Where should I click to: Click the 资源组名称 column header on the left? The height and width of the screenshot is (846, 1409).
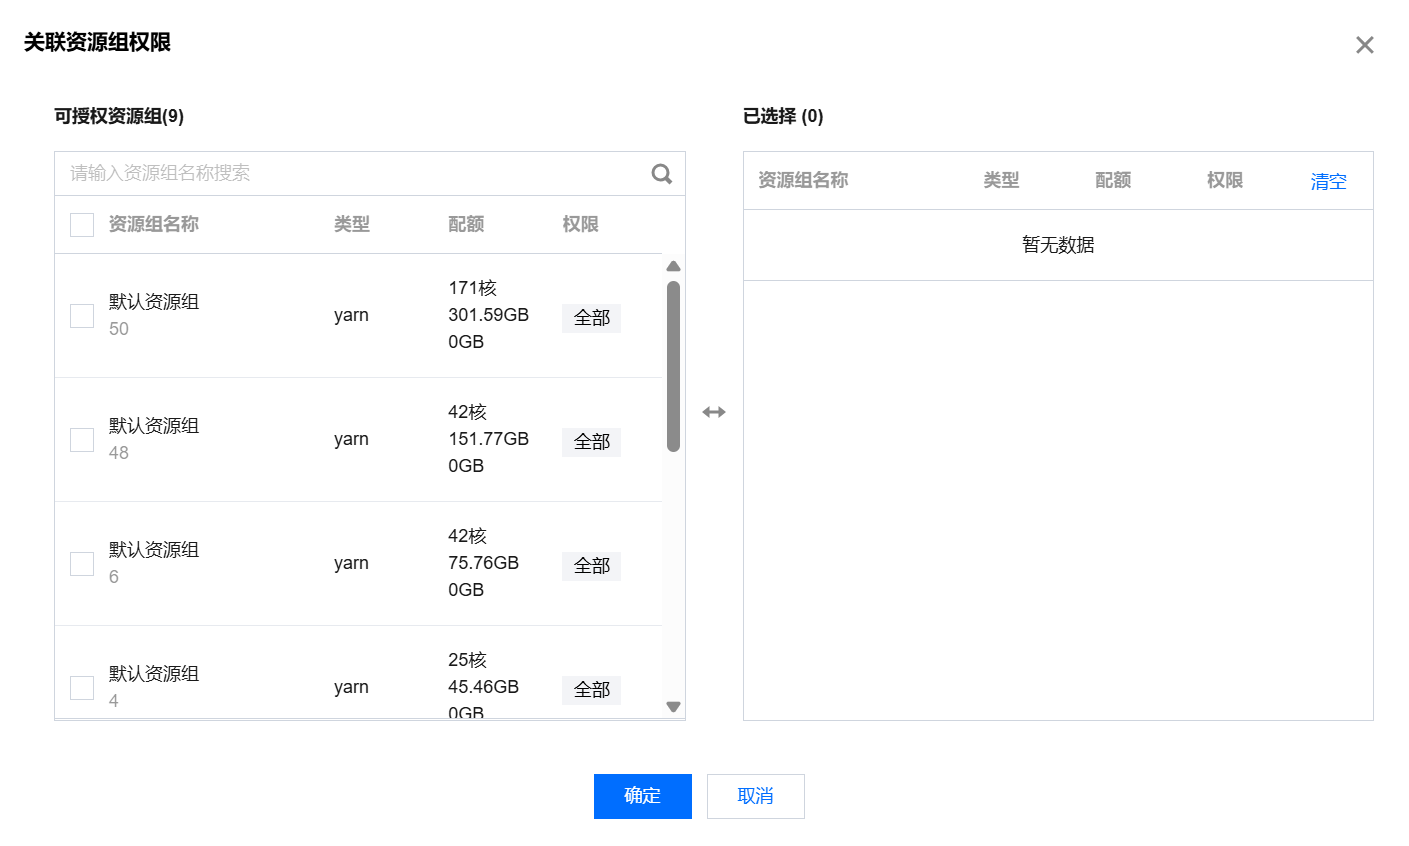tap(153, 225)
